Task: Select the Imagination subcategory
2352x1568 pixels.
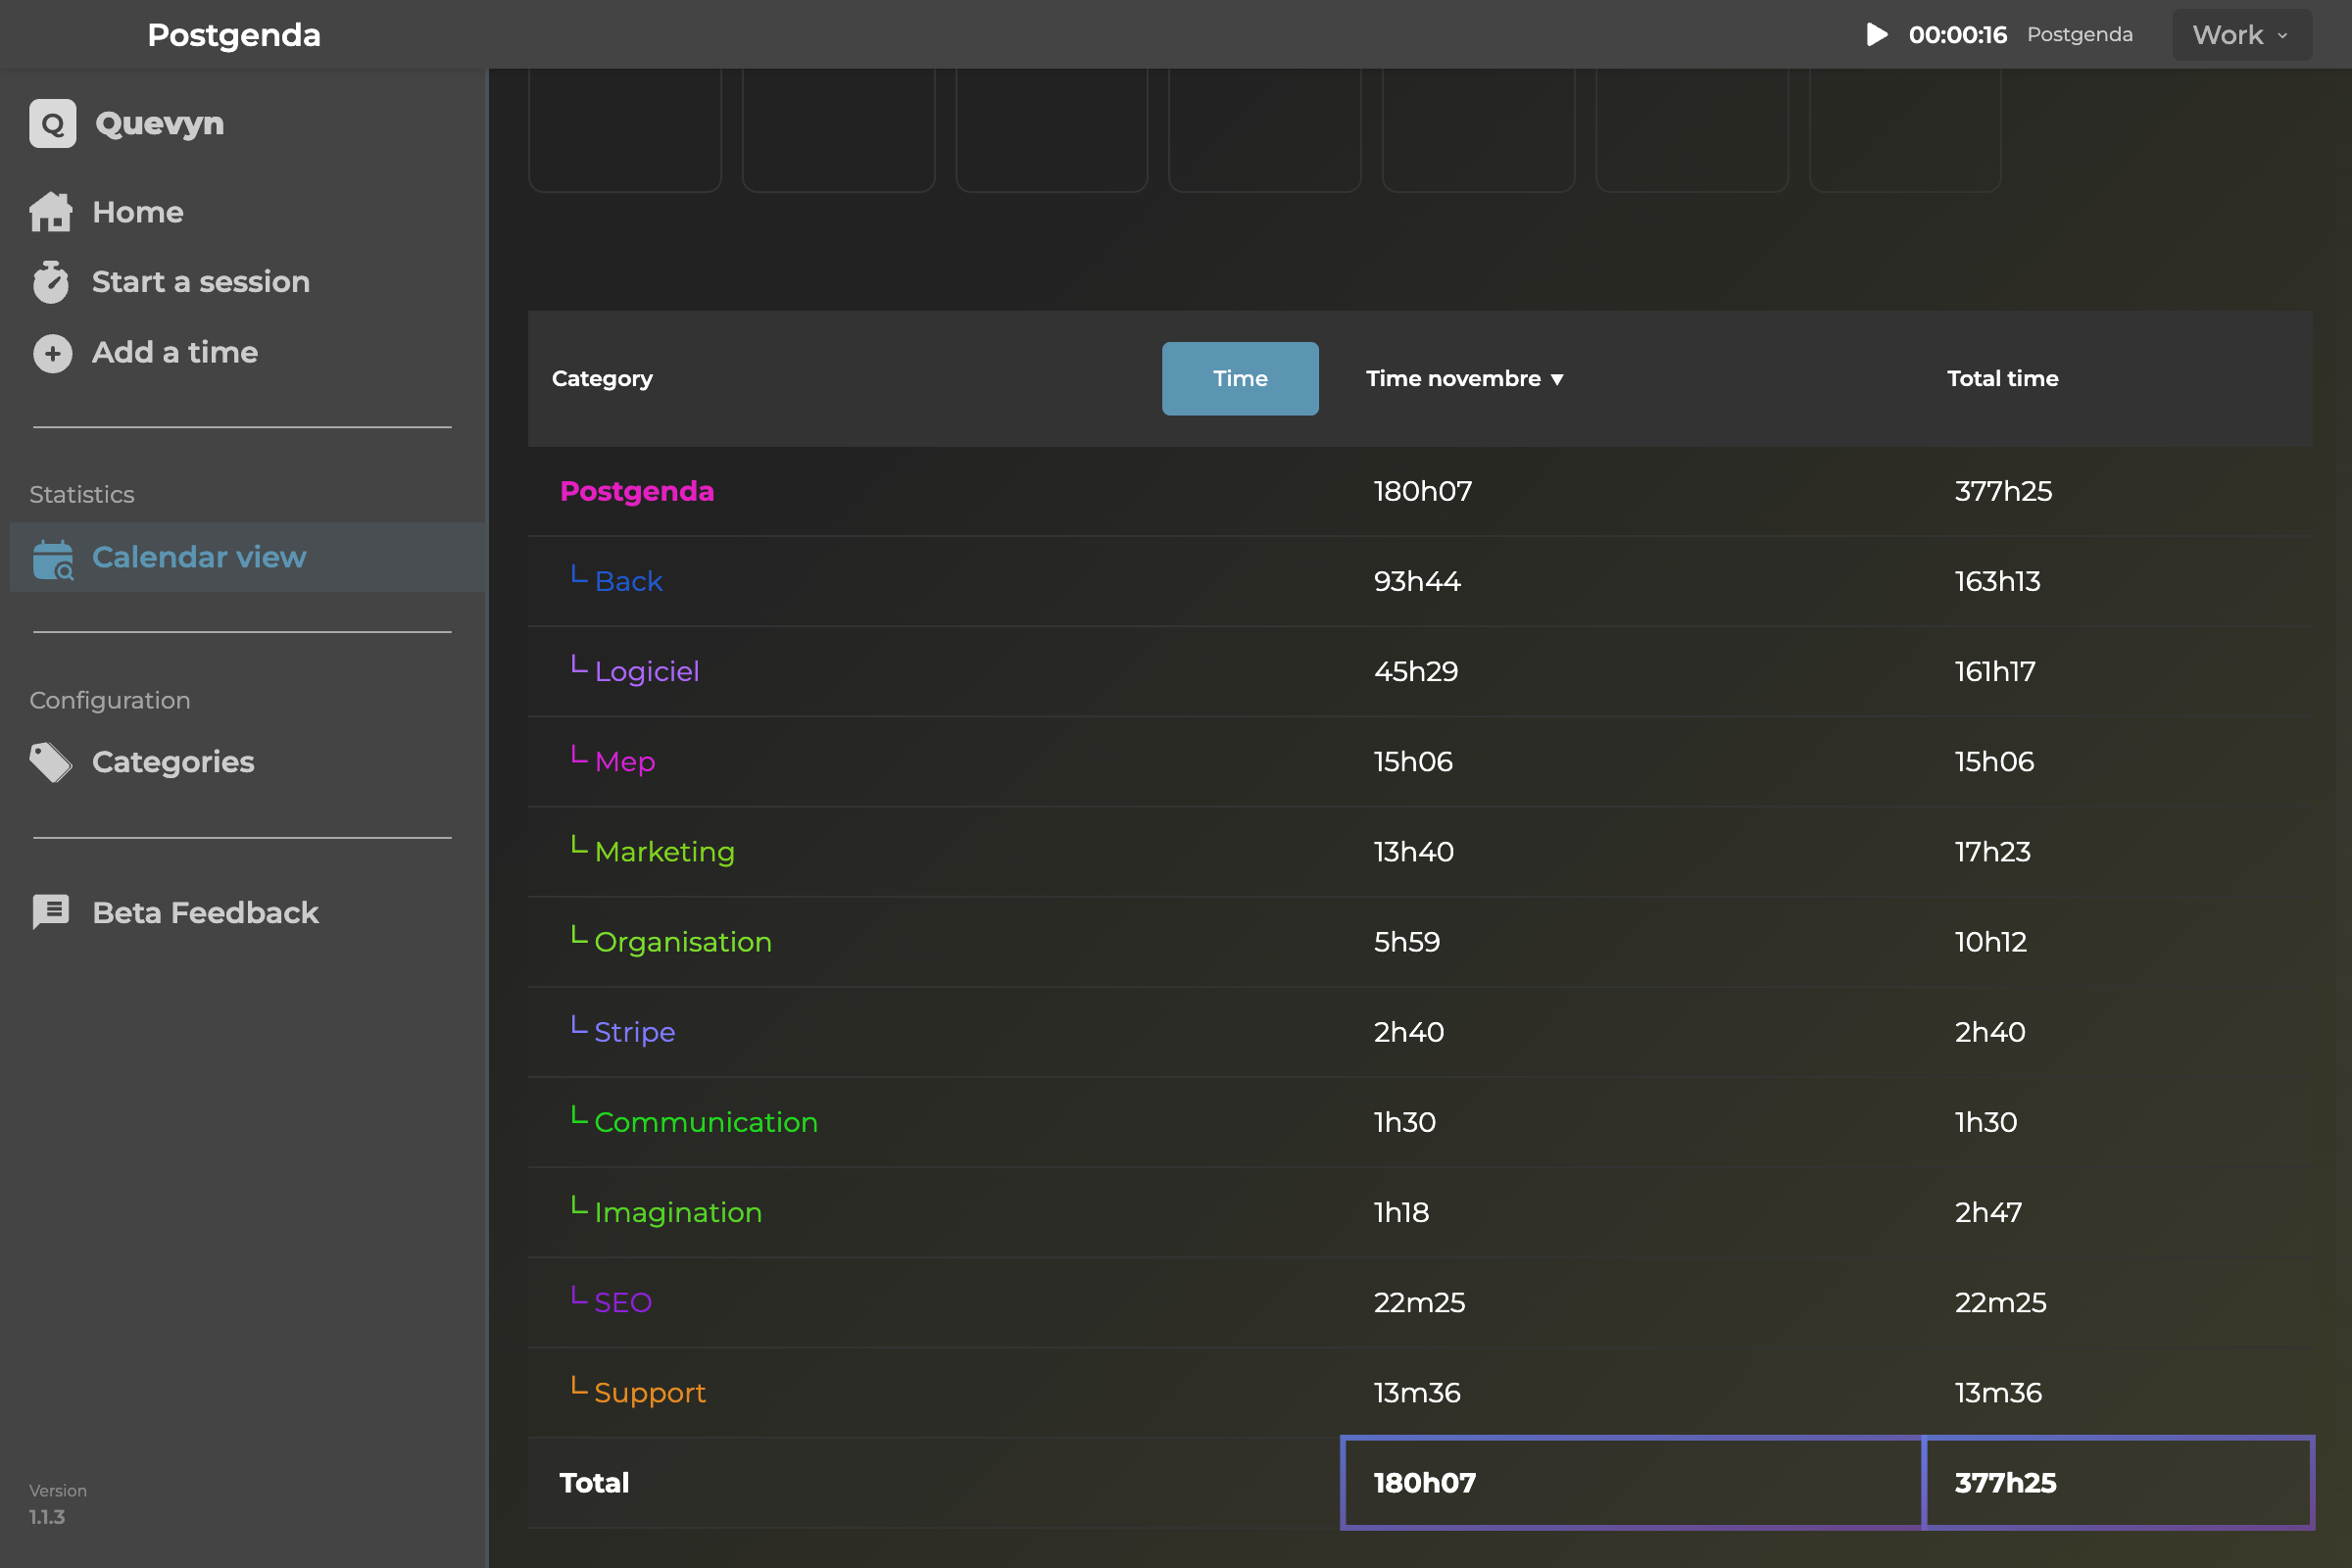Action: 678,1212
